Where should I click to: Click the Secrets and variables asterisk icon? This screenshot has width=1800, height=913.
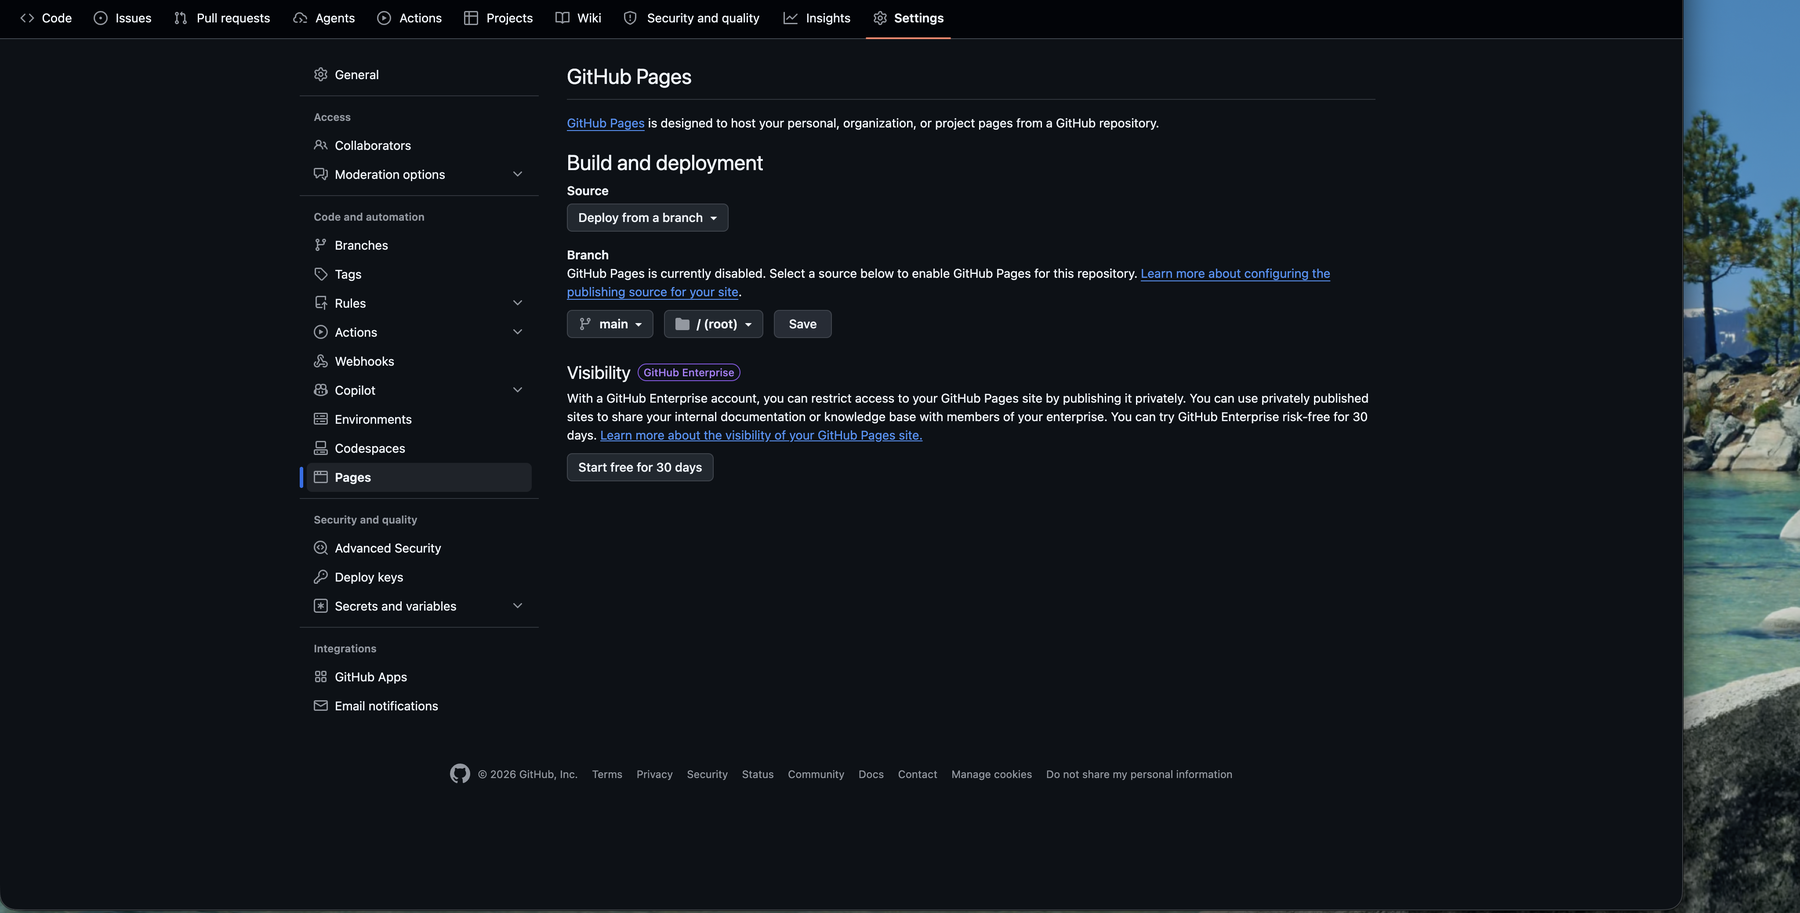pos(321,607)
